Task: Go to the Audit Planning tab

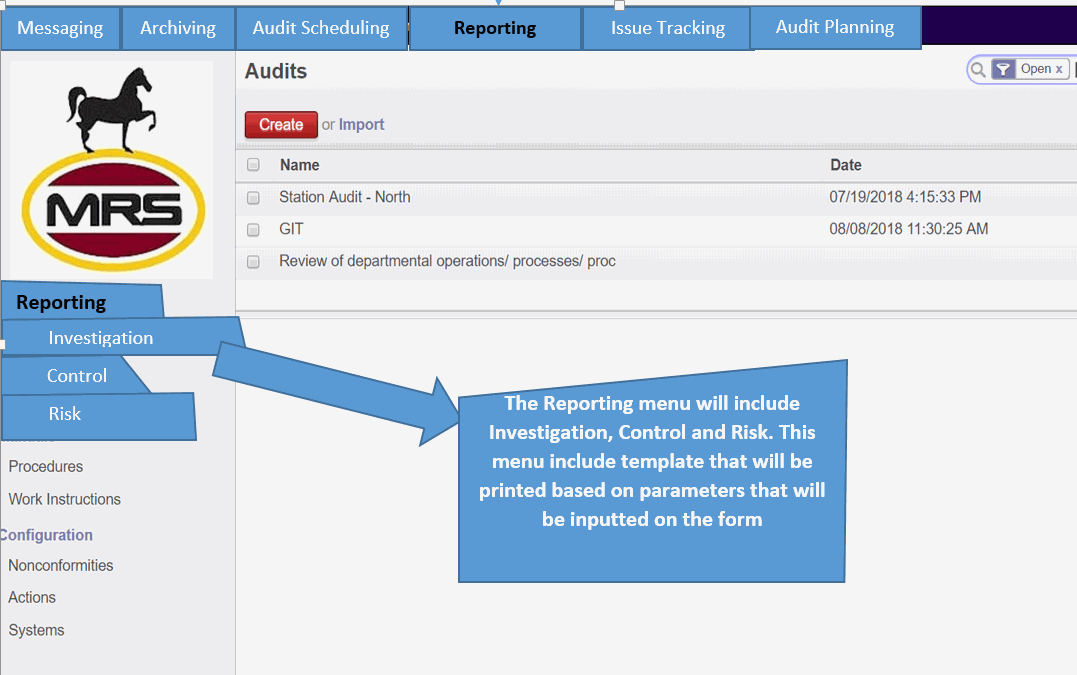Action: point(835,27)
